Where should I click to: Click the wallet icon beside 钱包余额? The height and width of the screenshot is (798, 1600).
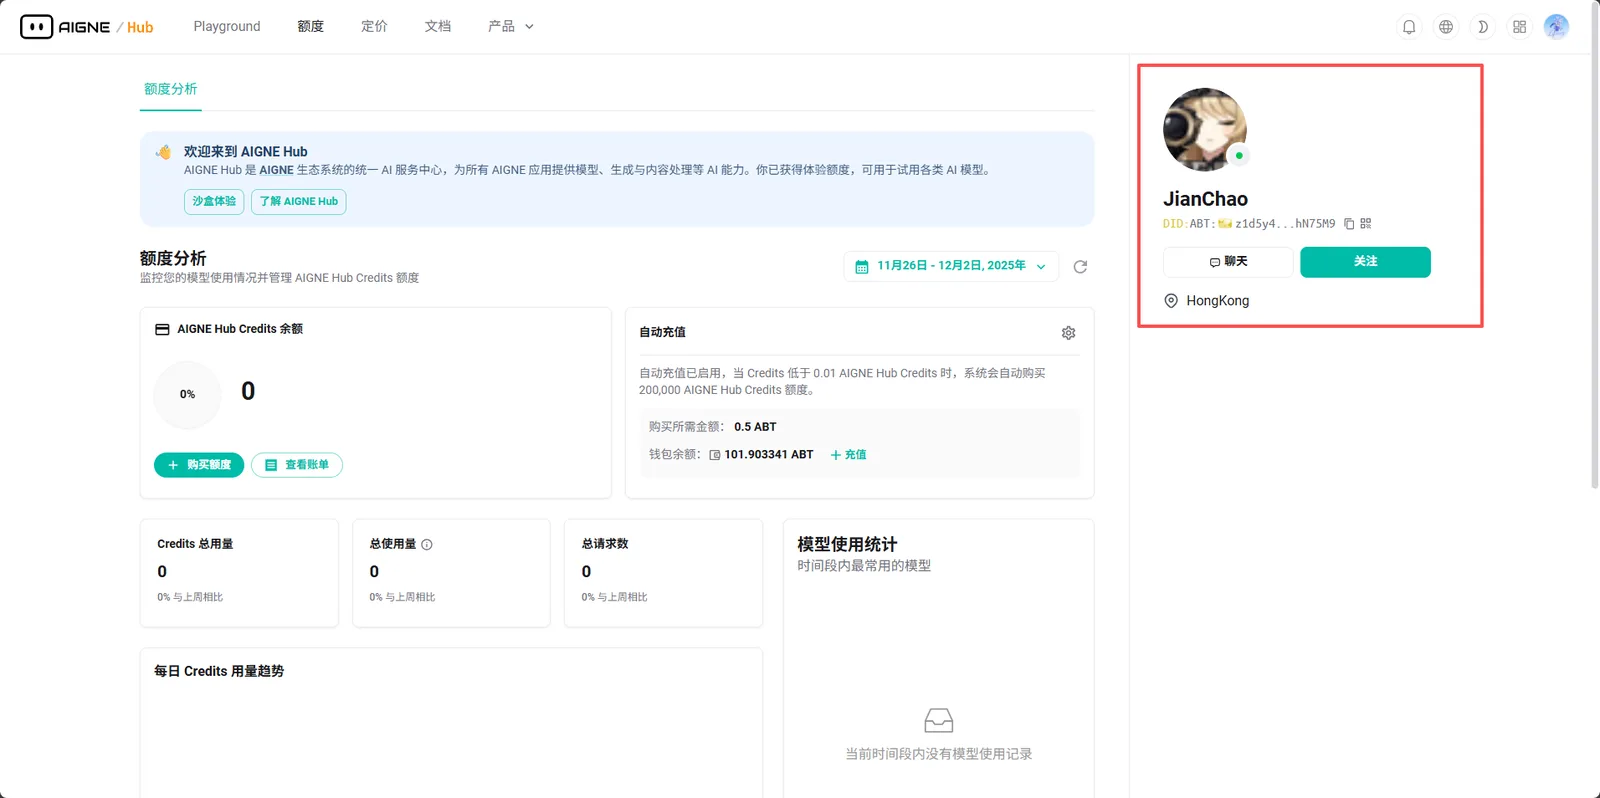(x=715, y=455)
